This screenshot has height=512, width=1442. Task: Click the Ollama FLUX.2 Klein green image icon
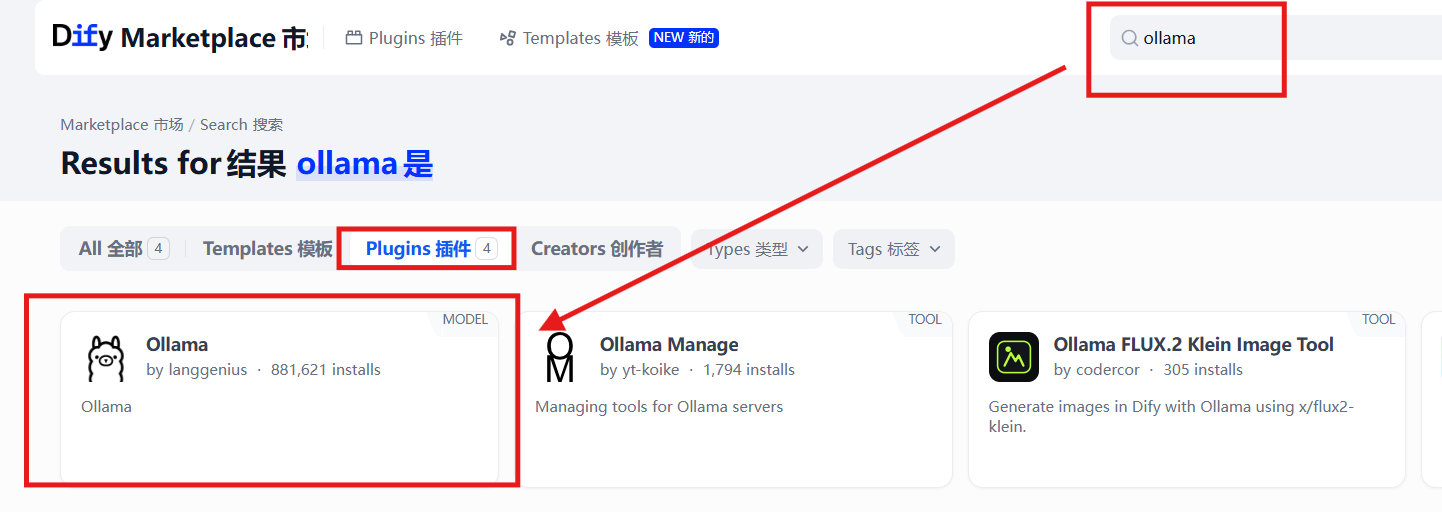[1014, 357]
